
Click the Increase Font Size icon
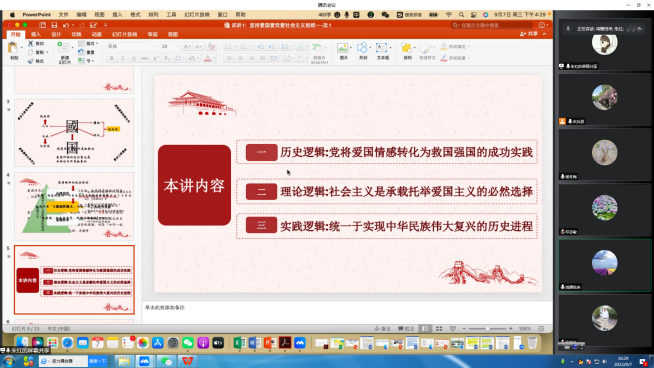pos(187,46)
